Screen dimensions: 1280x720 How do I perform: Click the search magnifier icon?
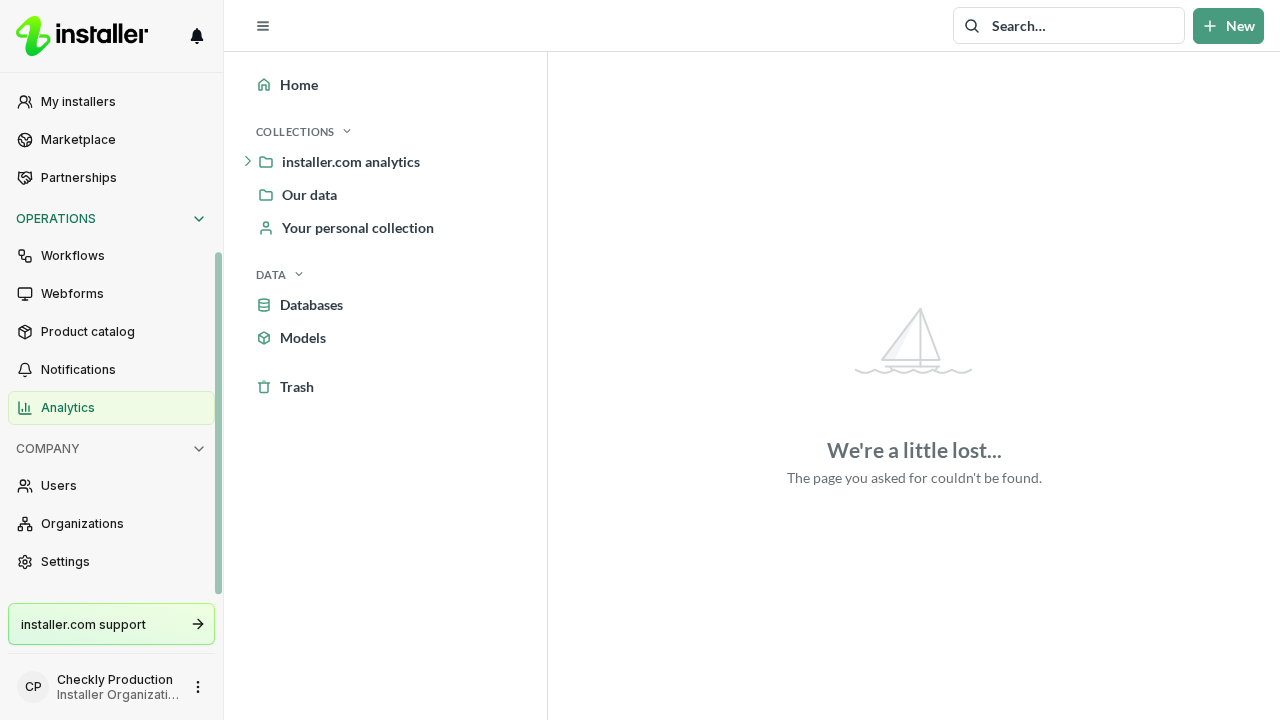[x=972, y=26]
